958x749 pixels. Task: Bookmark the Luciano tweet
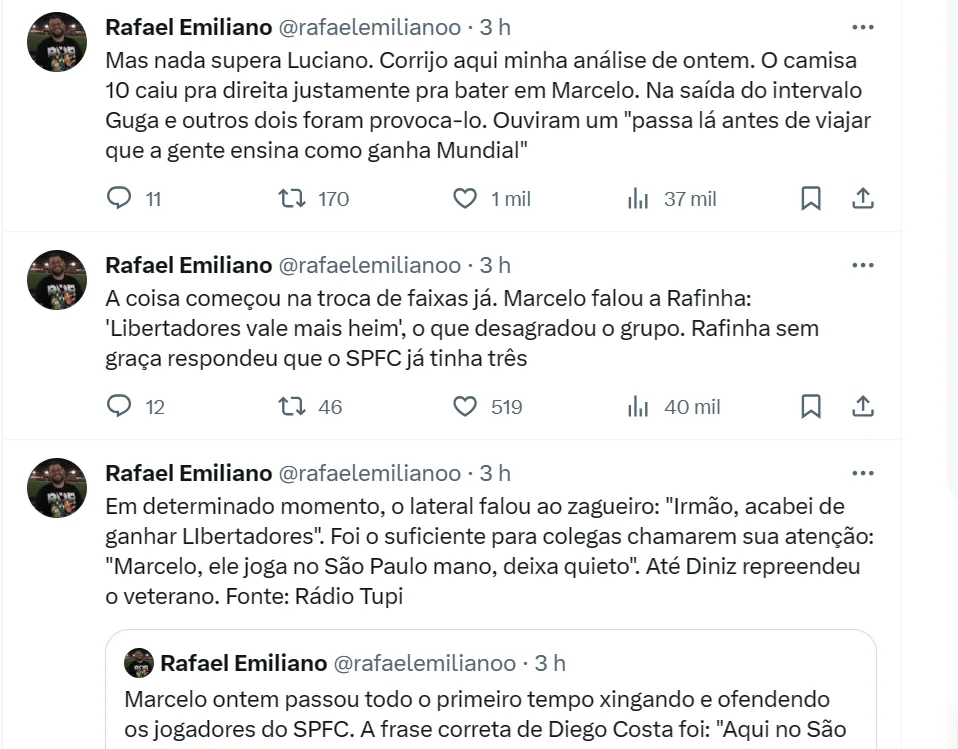click(811, 198)
